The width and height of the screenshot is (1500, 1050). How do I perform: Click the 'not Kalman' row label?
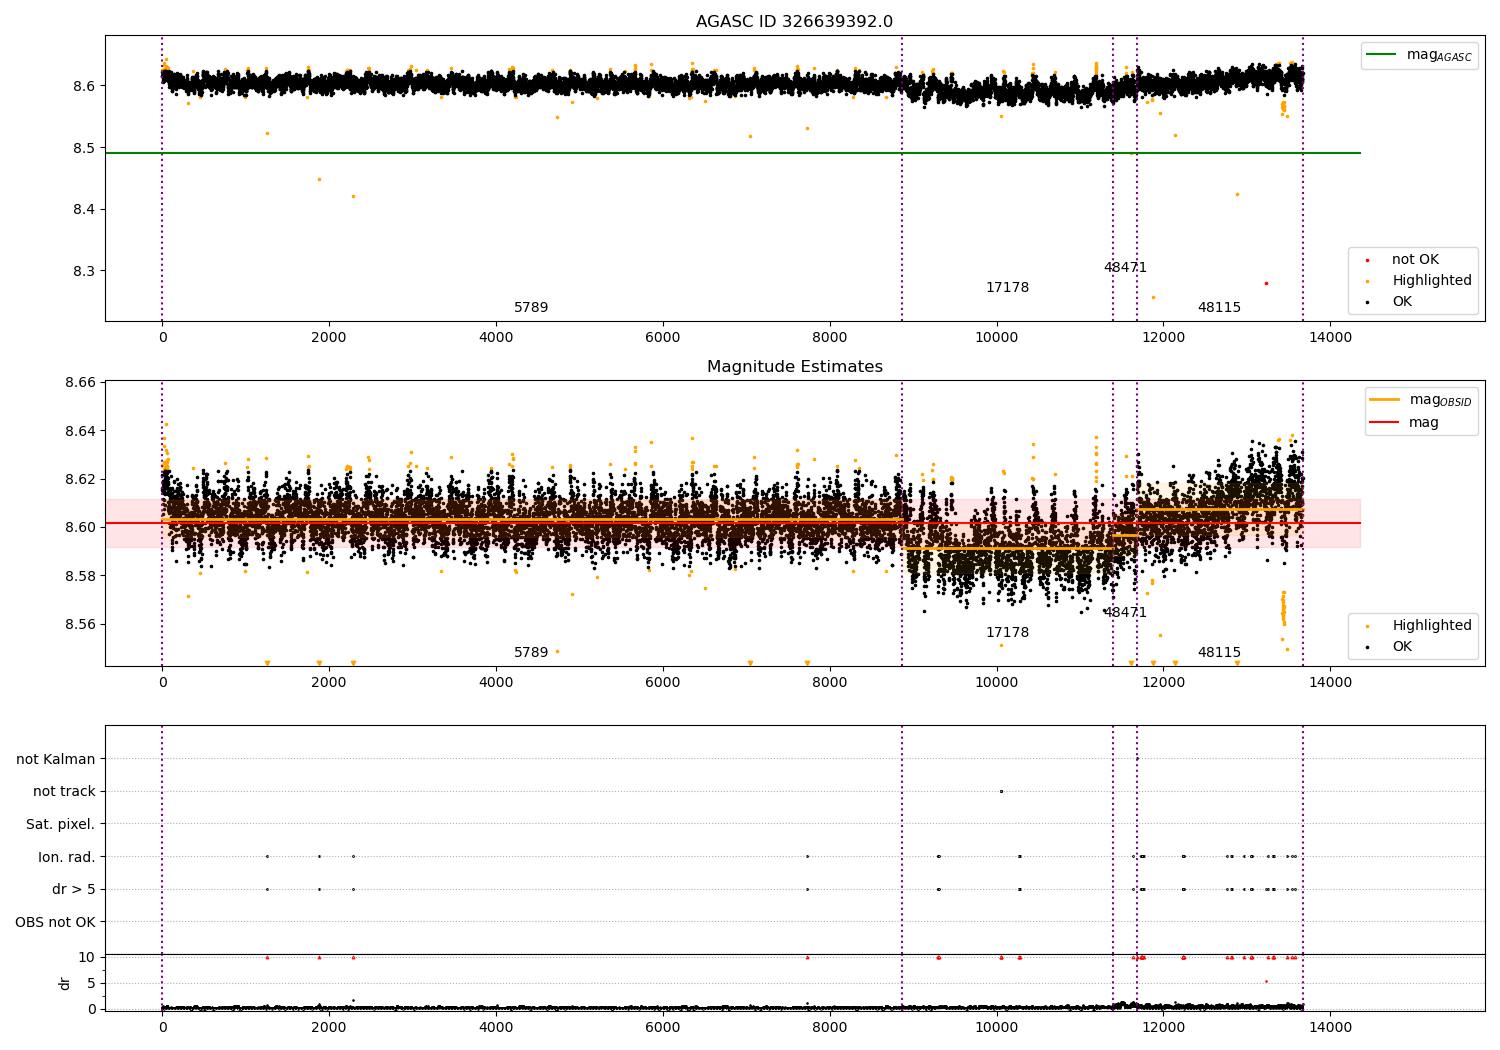pyautogui.click(x=56, y=759)
